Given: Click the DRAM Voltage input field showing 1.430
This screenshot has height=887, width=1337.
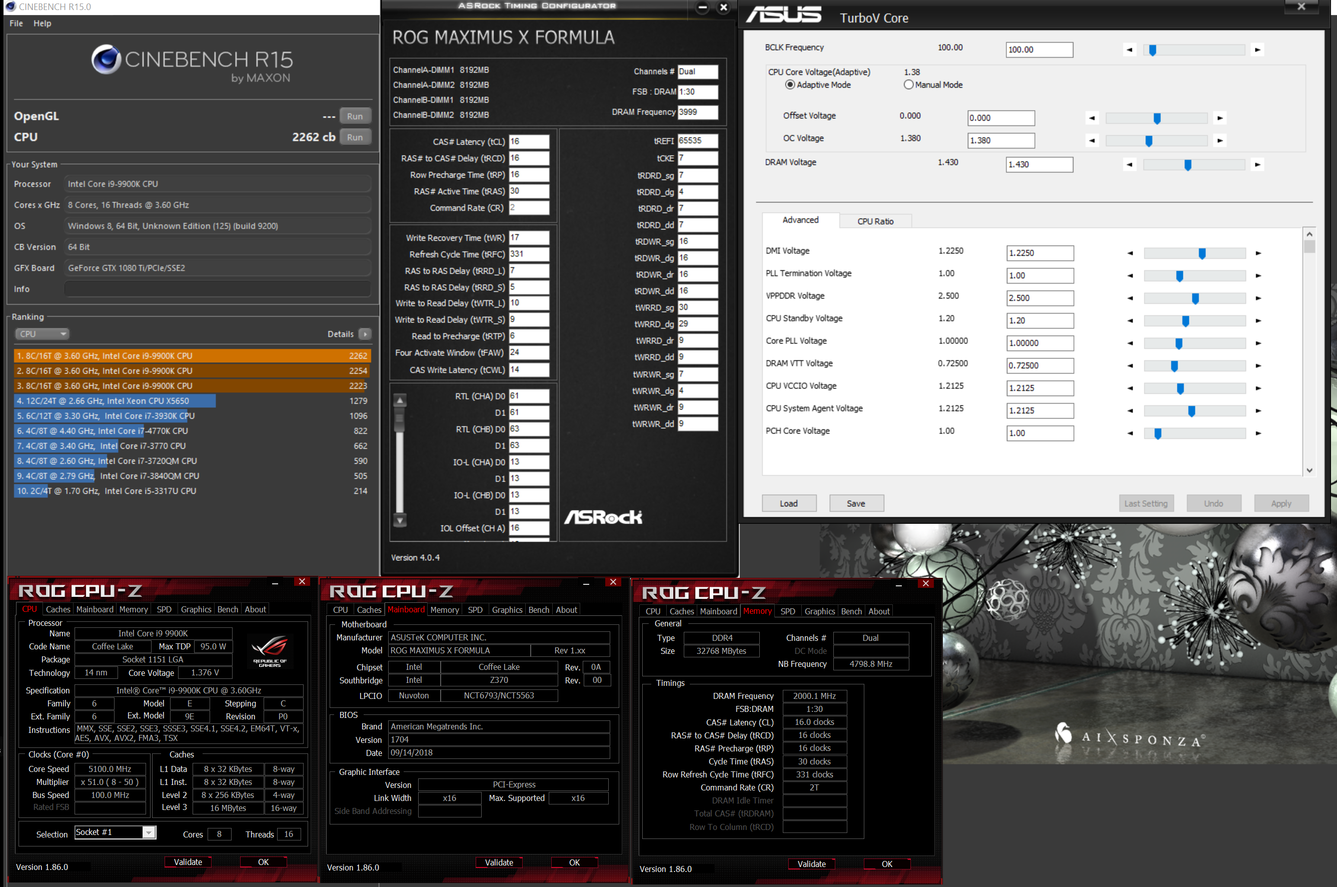Looking at the screenshot, I should pyautogui.click(x=1039, y=165).
